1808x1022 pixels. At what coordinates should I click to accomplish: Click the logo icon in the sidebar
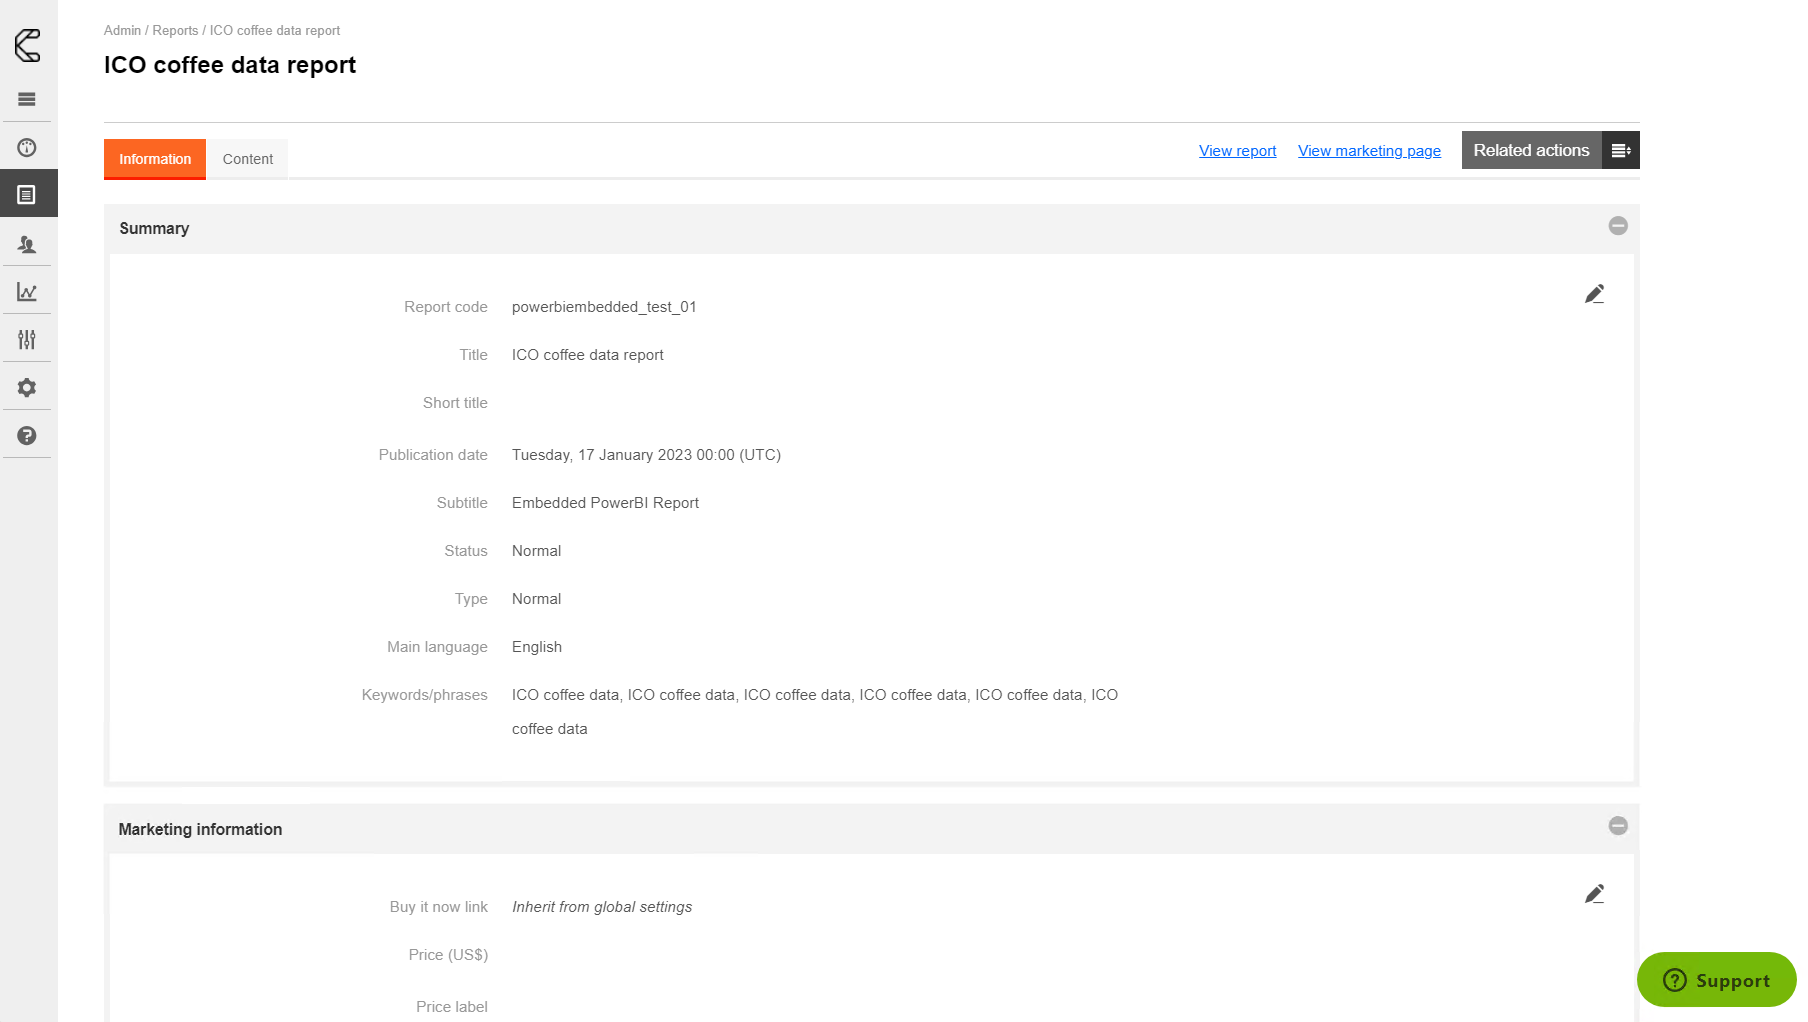[28, 45]
